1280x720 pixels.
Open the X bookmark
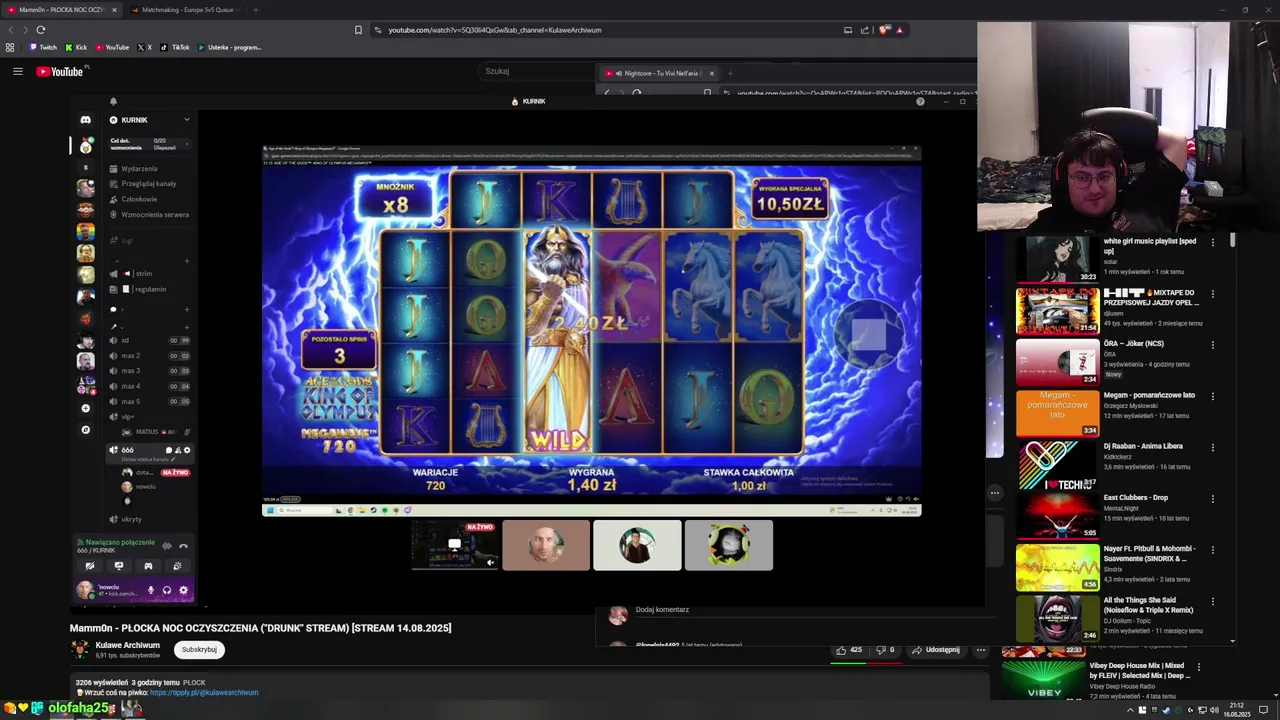tap(144, 47)
